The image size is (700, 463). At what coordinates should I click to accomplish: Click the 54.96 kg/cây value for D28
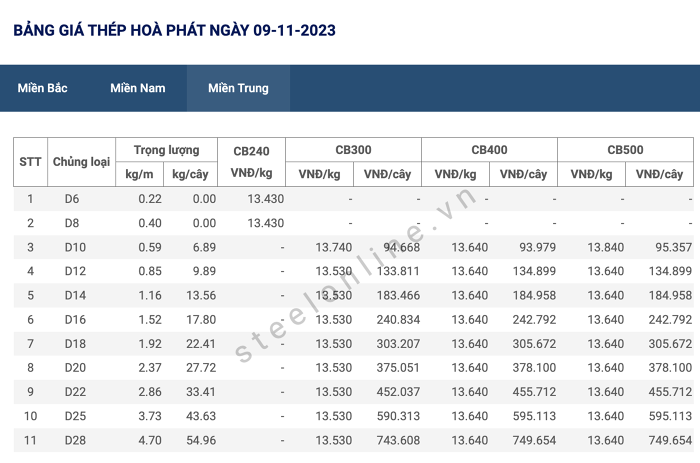[x=201, y=440]
